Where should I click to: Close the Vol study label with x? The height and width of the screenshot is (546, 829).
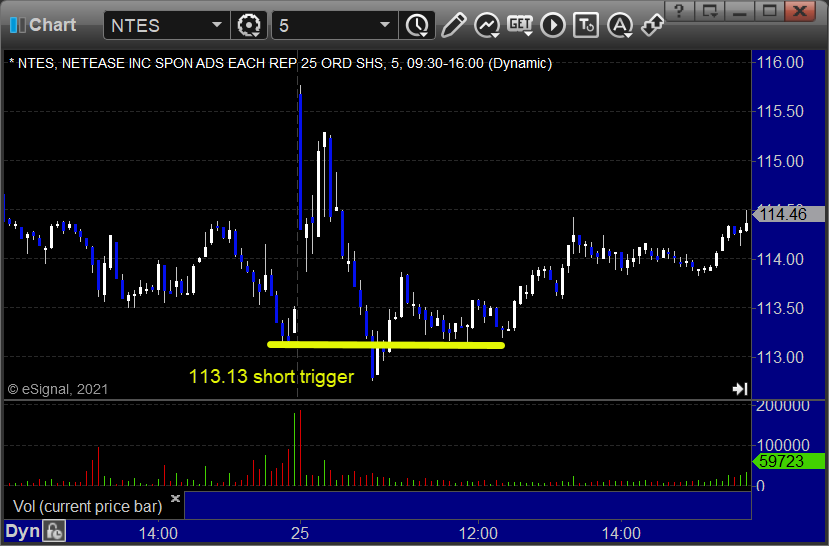pos(176,498)
